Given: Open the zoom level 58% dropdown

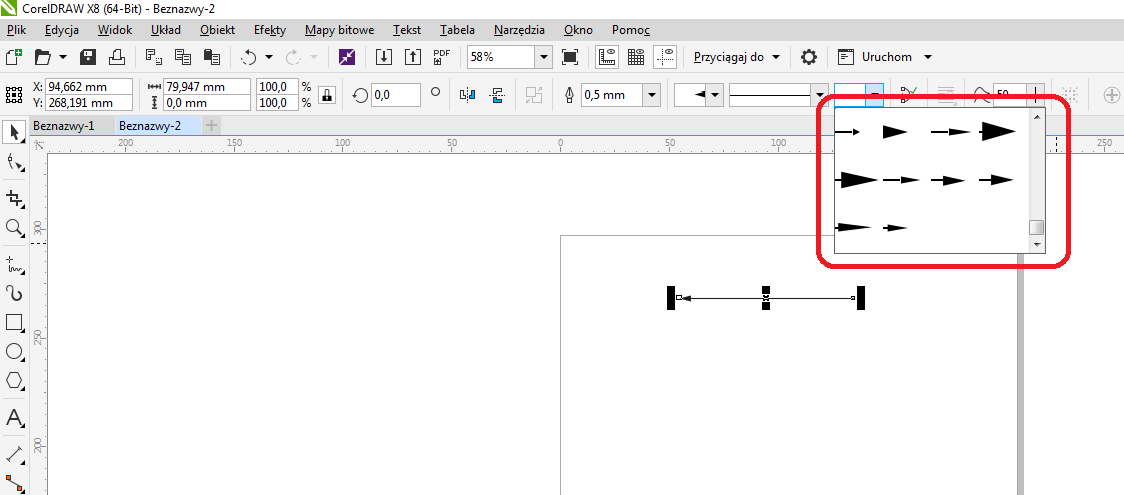Looking at the screenshot, I should coord(543,57).
